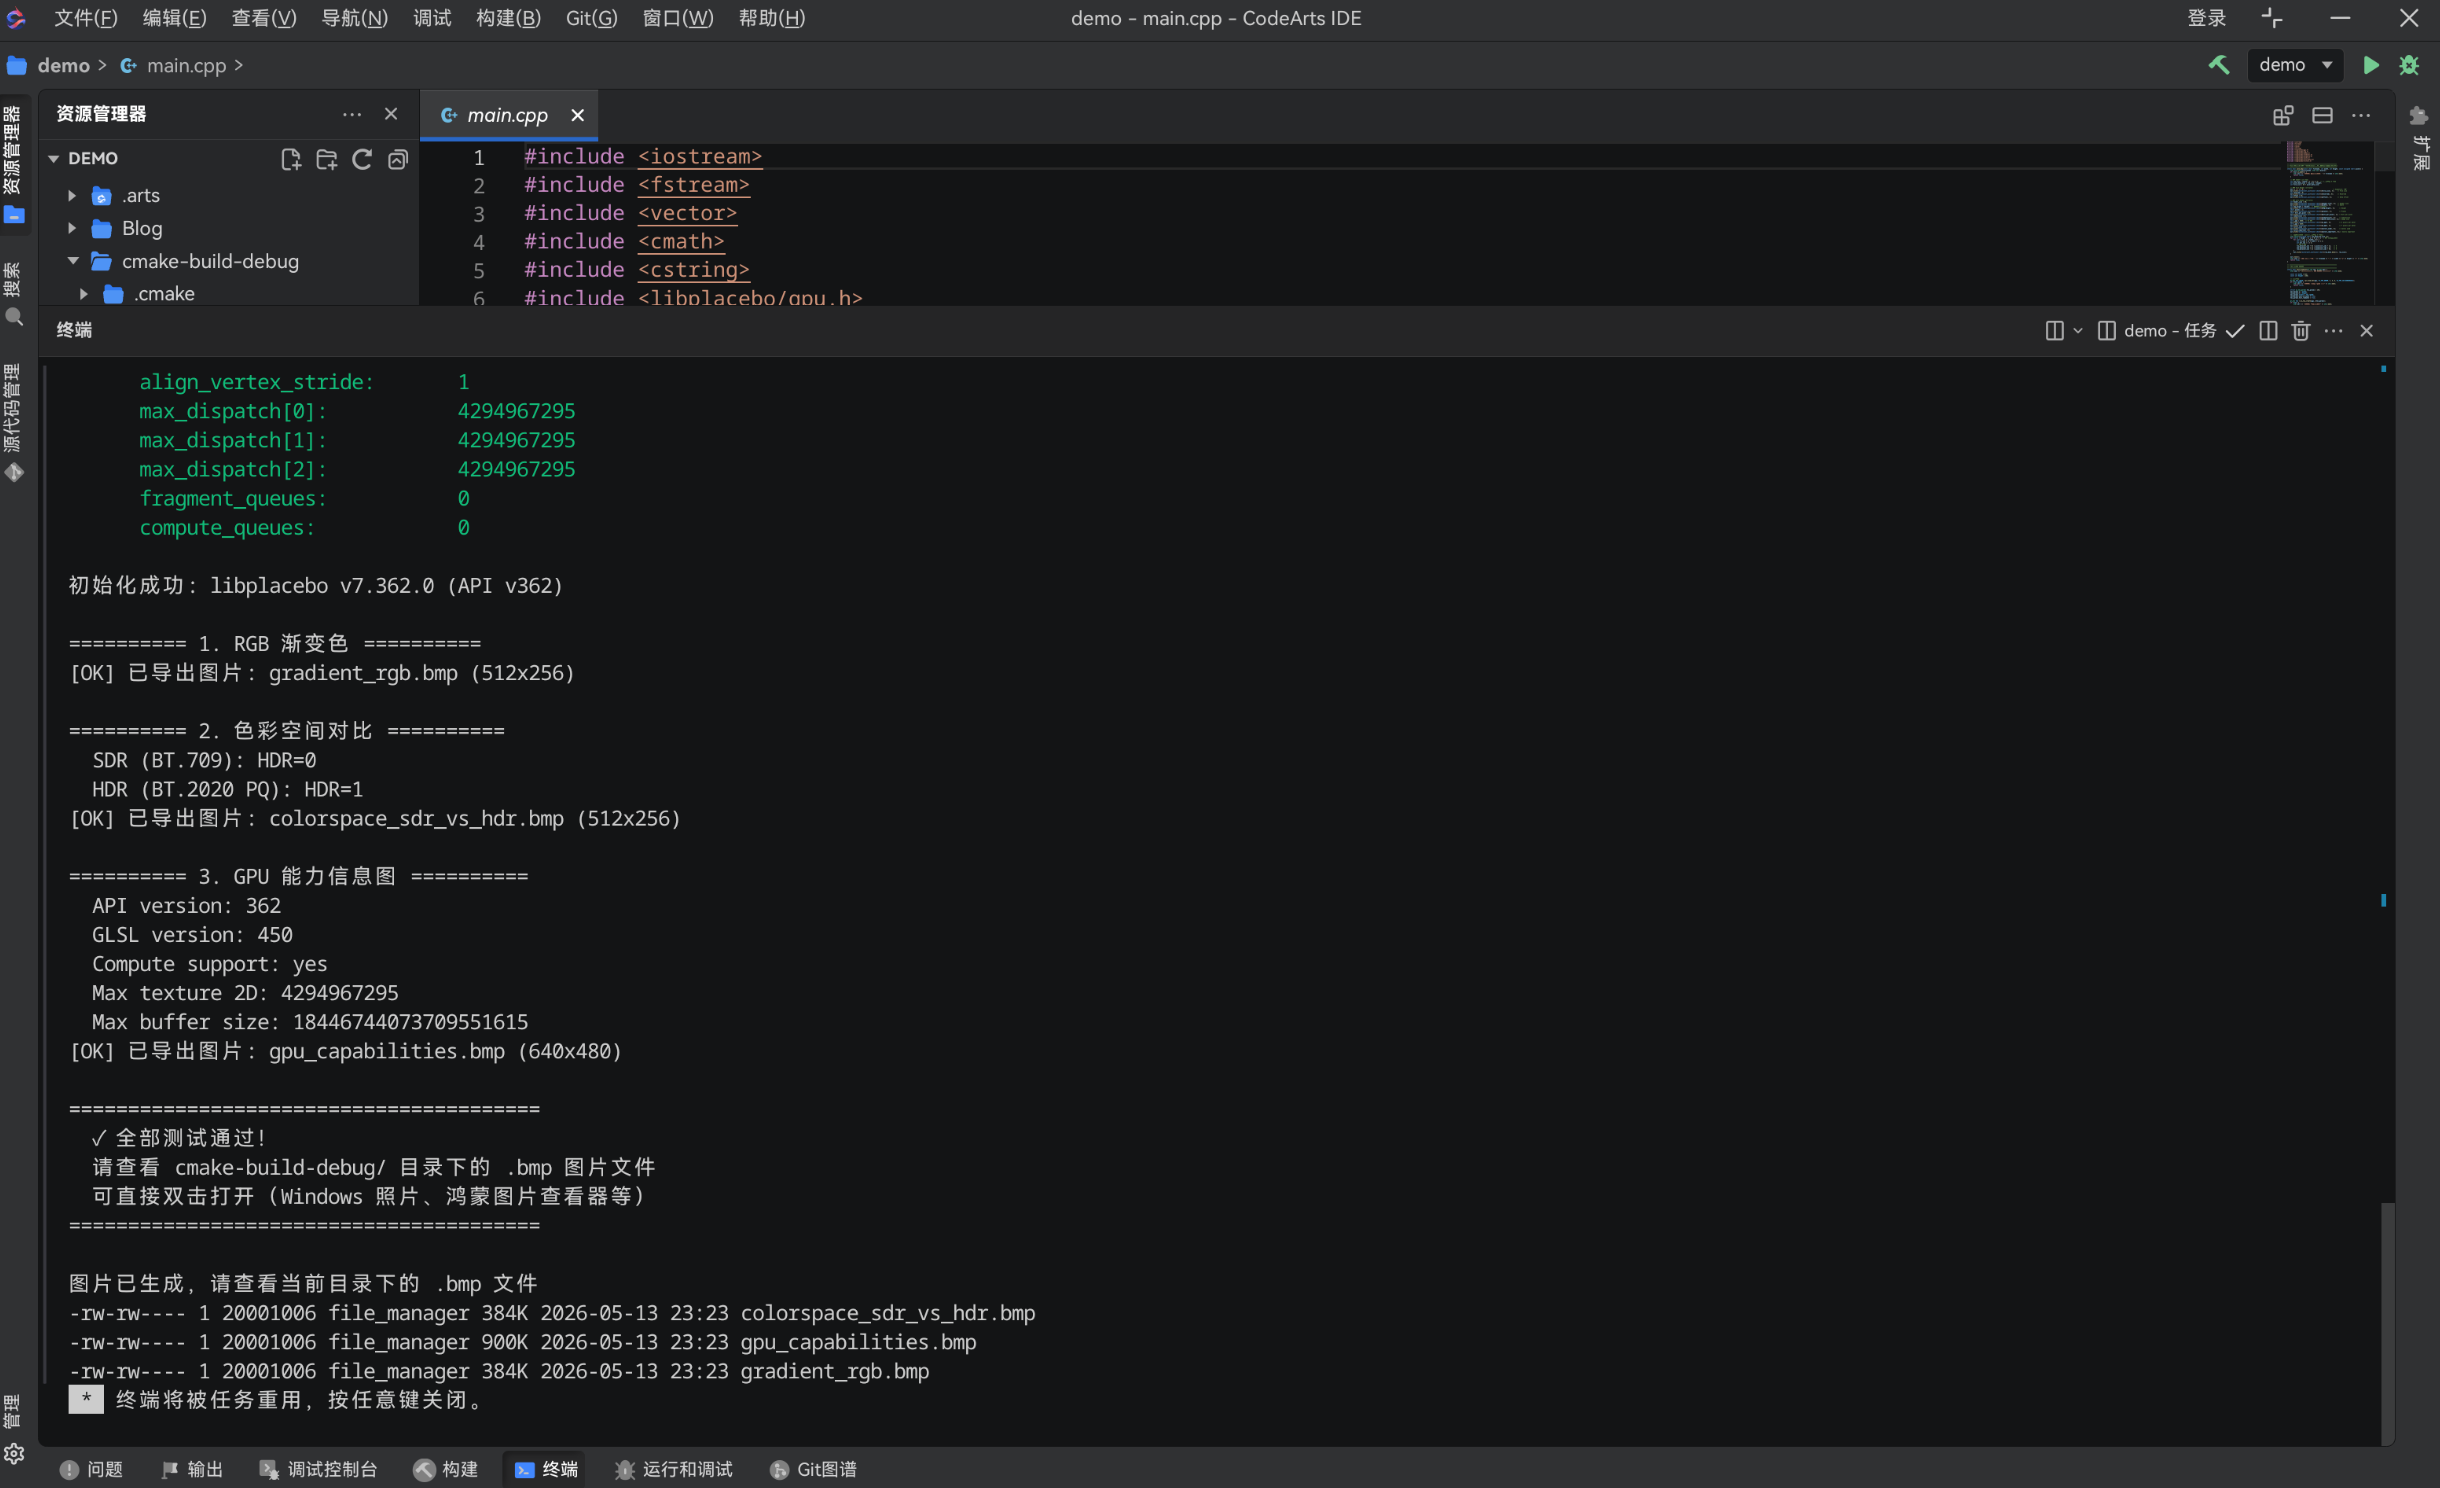Click the new terminal profile icon in 终端 toolbar
This screenshot has height=1488, width=2440.
click(x=2054, y=331)
